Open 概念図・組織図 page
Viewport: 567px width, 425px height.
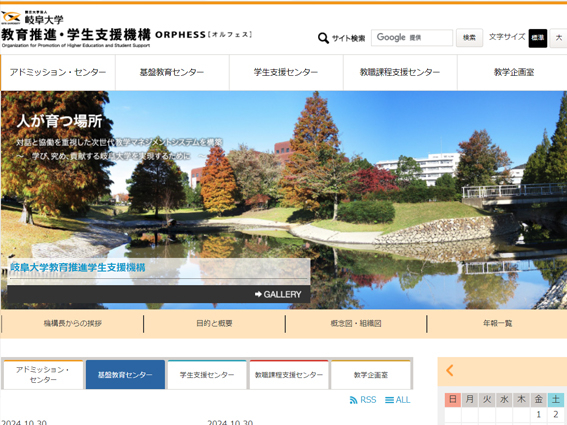[x=356, y=323]
